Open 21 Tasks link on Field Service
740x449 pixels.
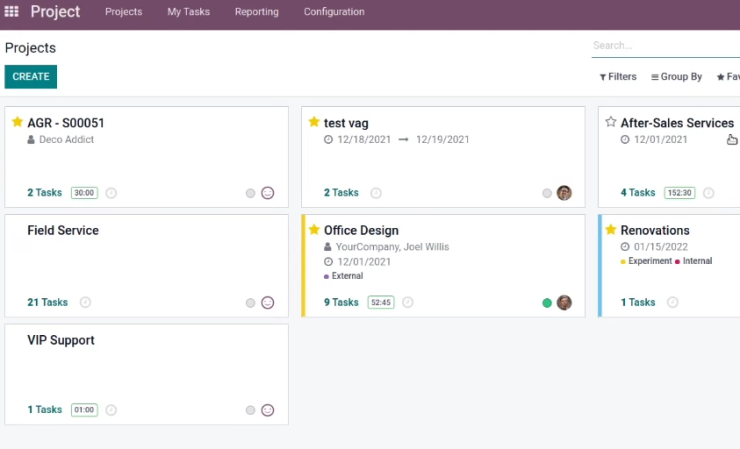click(x=47, y=302)
